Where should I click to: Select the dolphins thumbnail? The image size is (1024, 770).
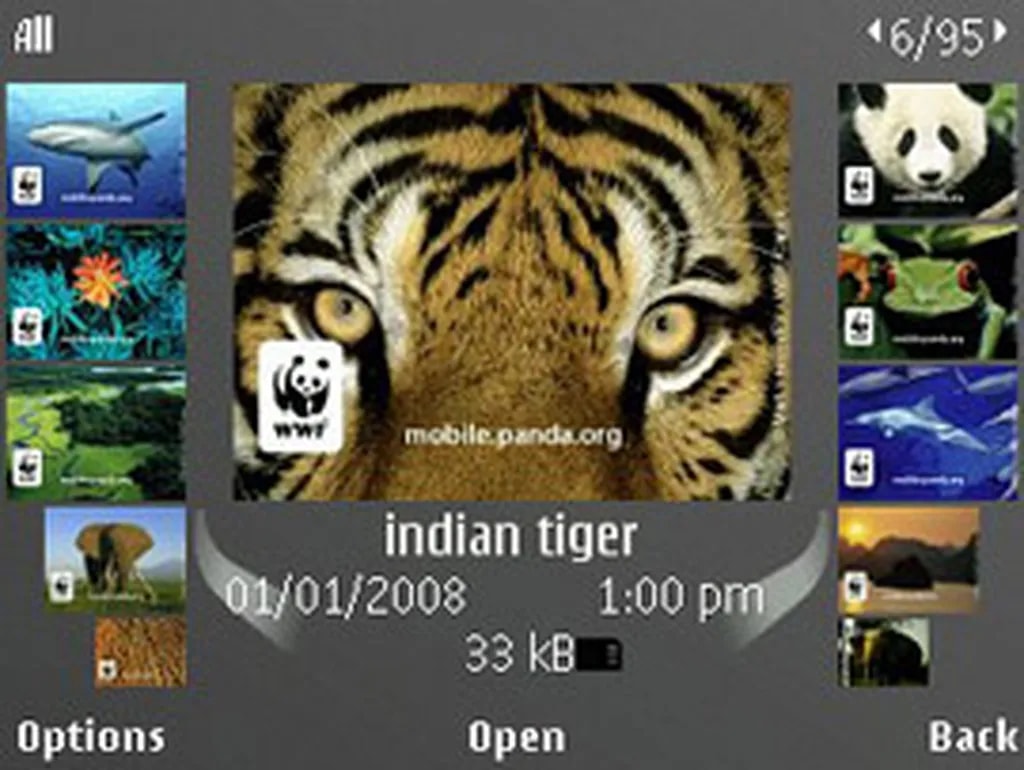[x=927, y=434]
